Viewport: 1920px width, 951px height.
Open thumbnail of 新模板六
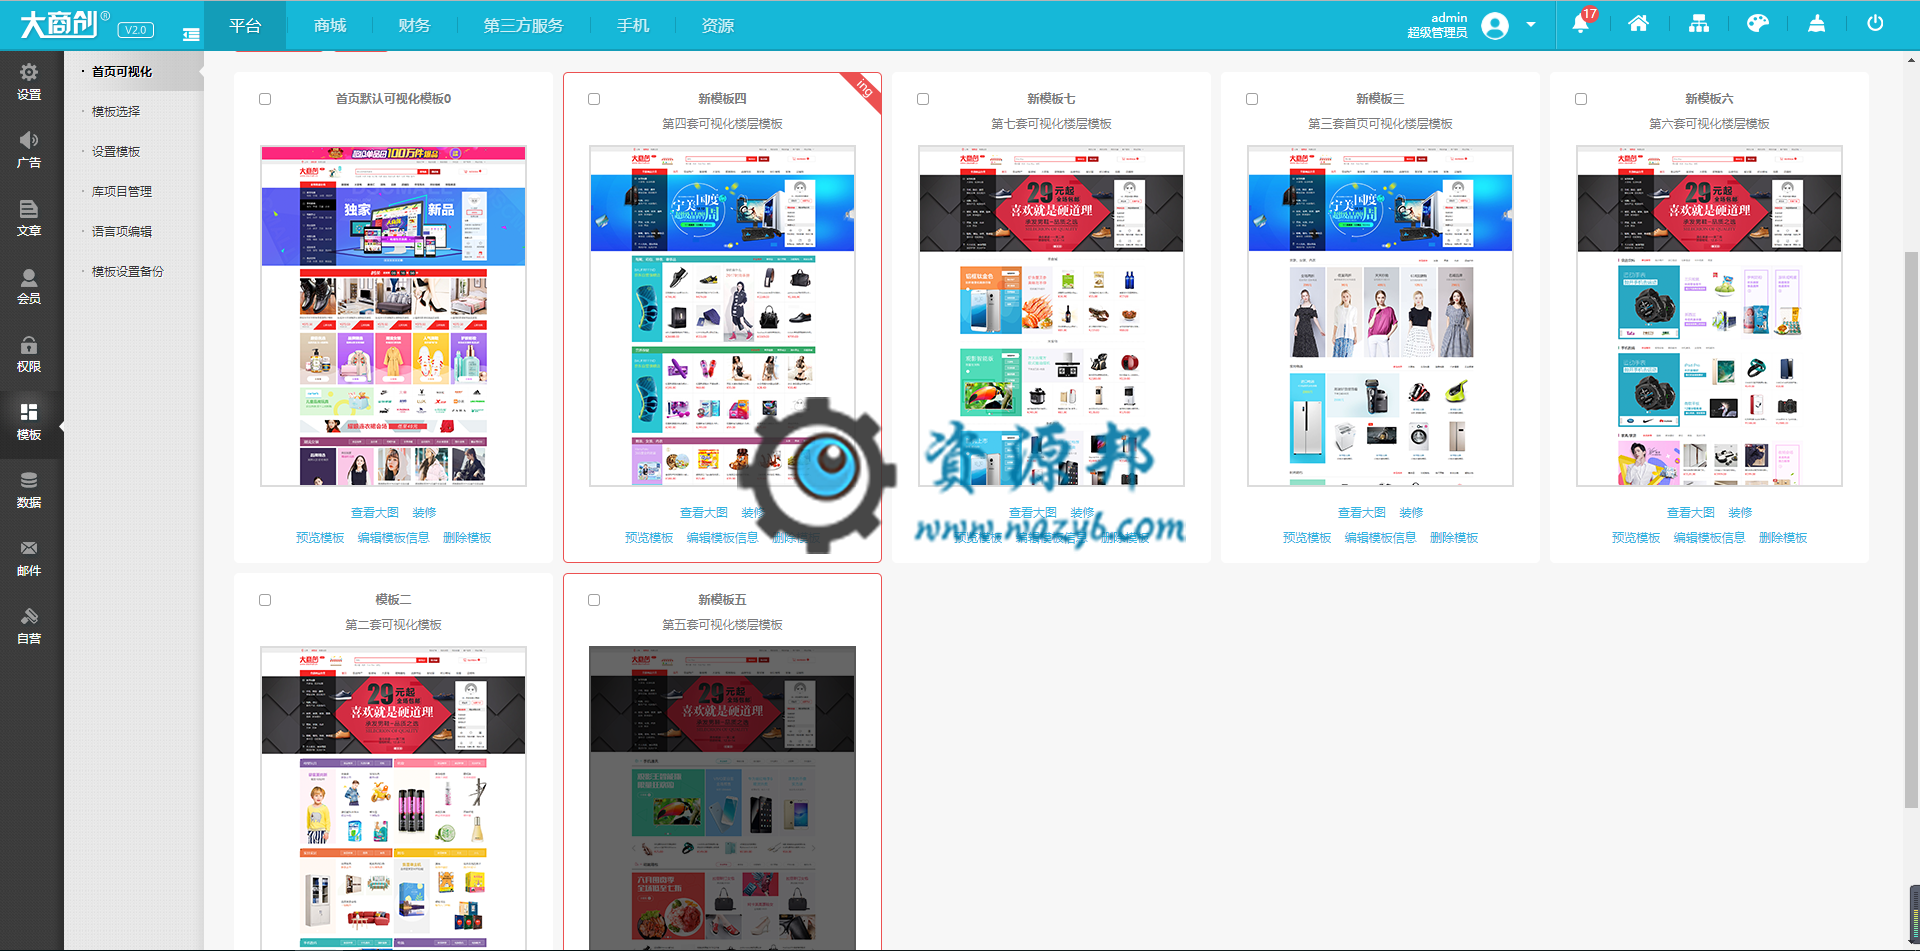click(1709, 316)
